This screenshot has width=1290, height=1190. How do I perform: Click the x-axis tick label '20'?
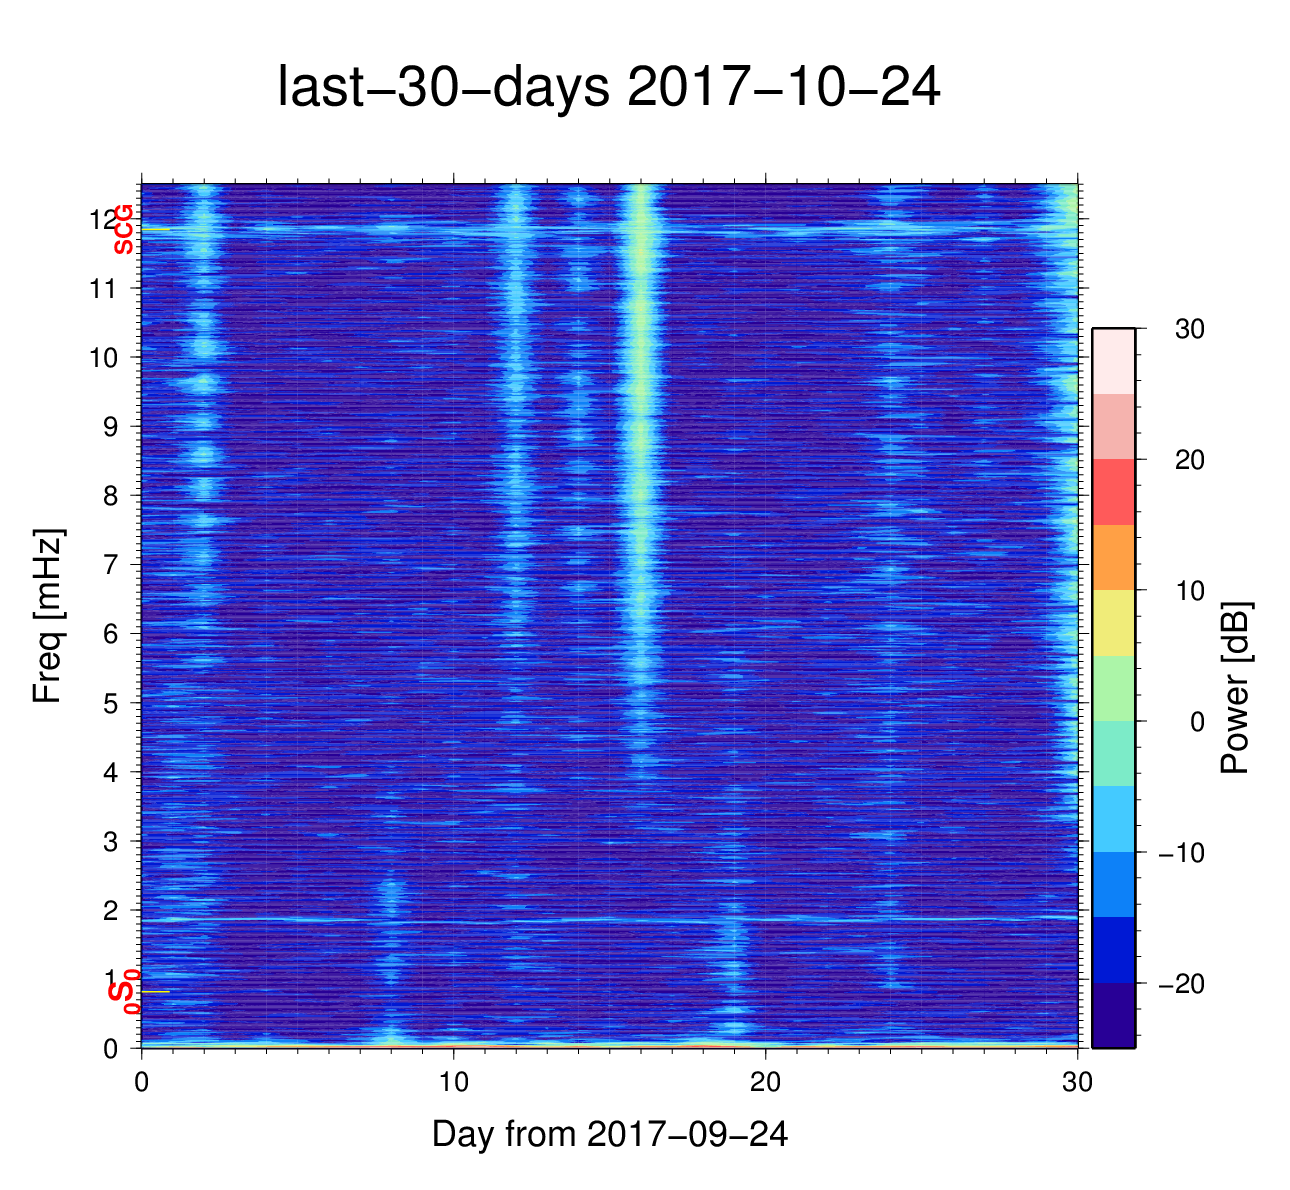click(765, 1083)
